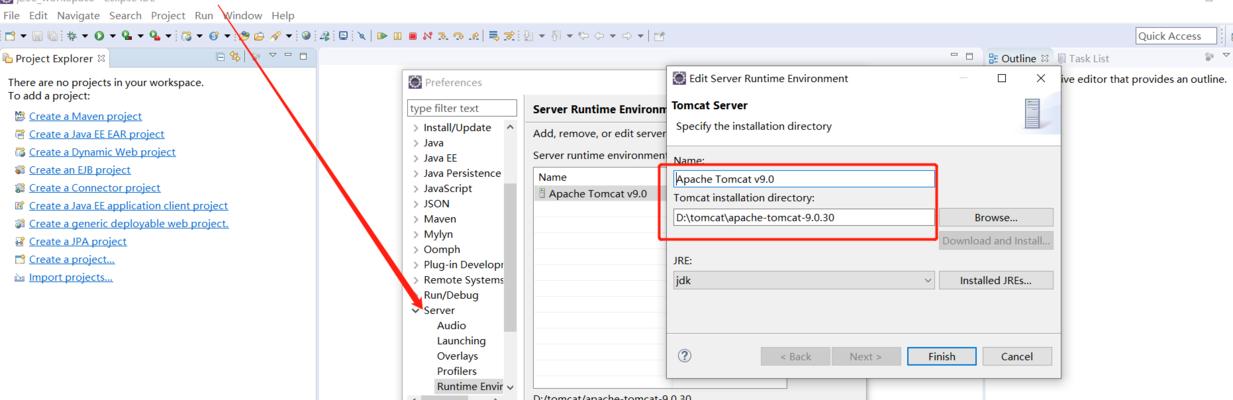The width and height of the screenshot is (1233, 400).
Task: Click the Open Web Browser globe icon
Action: 306,36
